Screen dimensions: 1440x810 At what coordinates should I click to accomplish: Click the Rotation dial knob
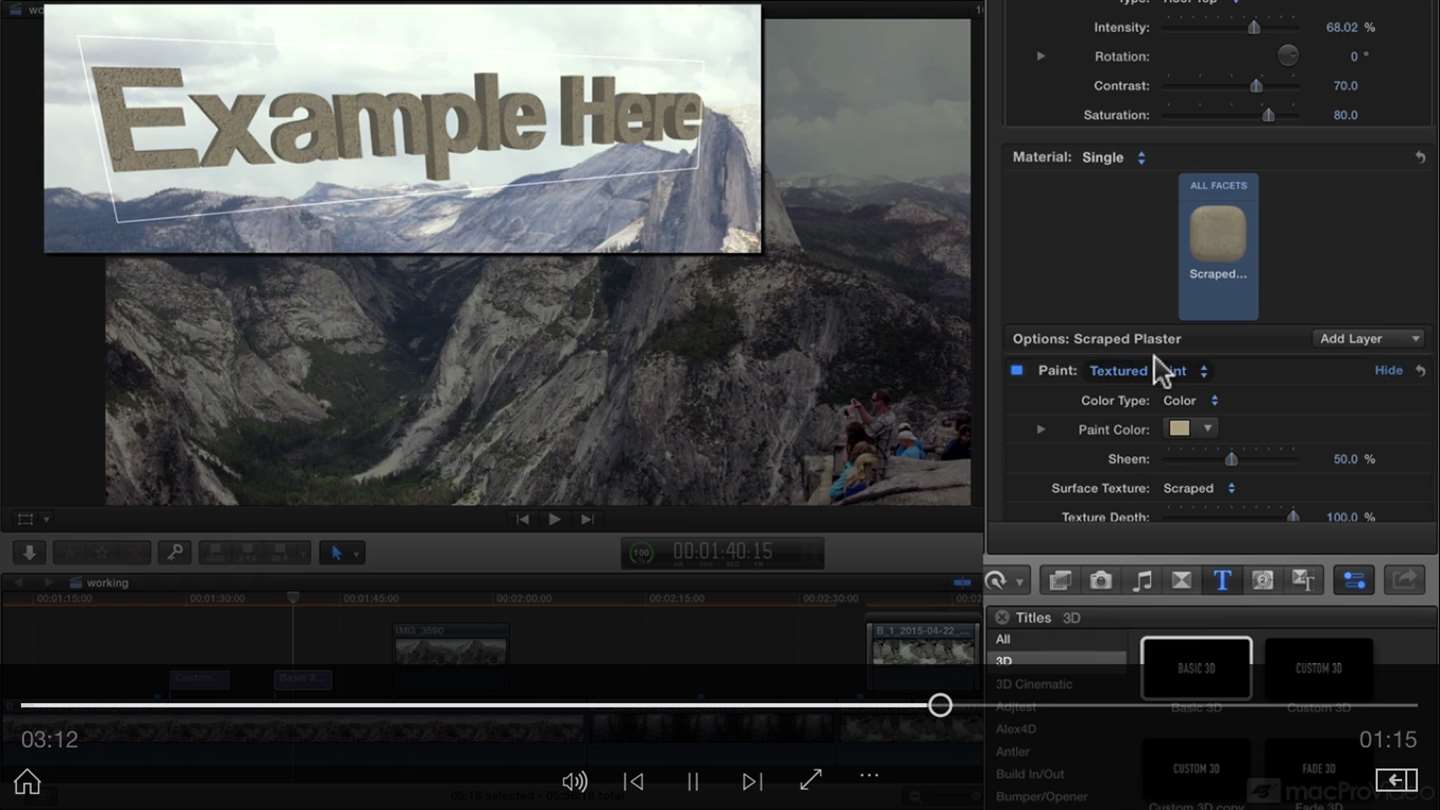click(x=1288, y=56)
